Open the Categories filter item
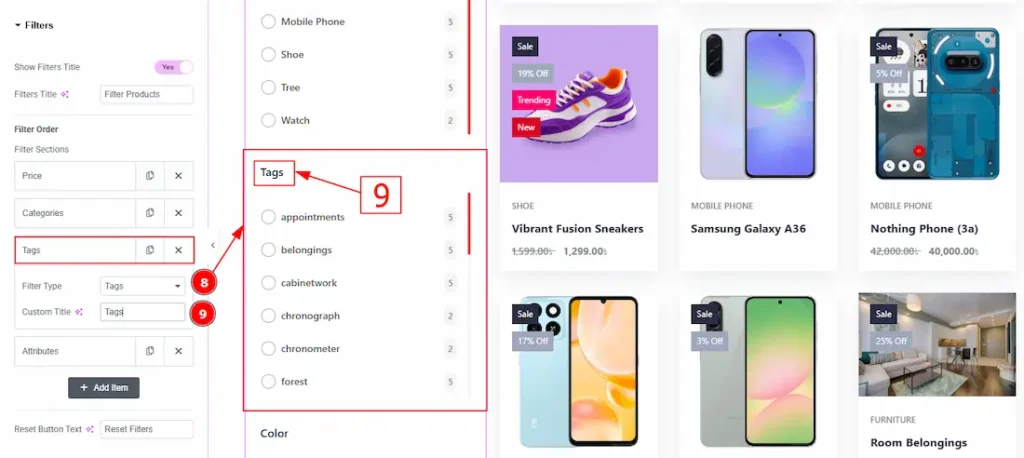Viewport: 1024px width, 458px height. point(75,213)
